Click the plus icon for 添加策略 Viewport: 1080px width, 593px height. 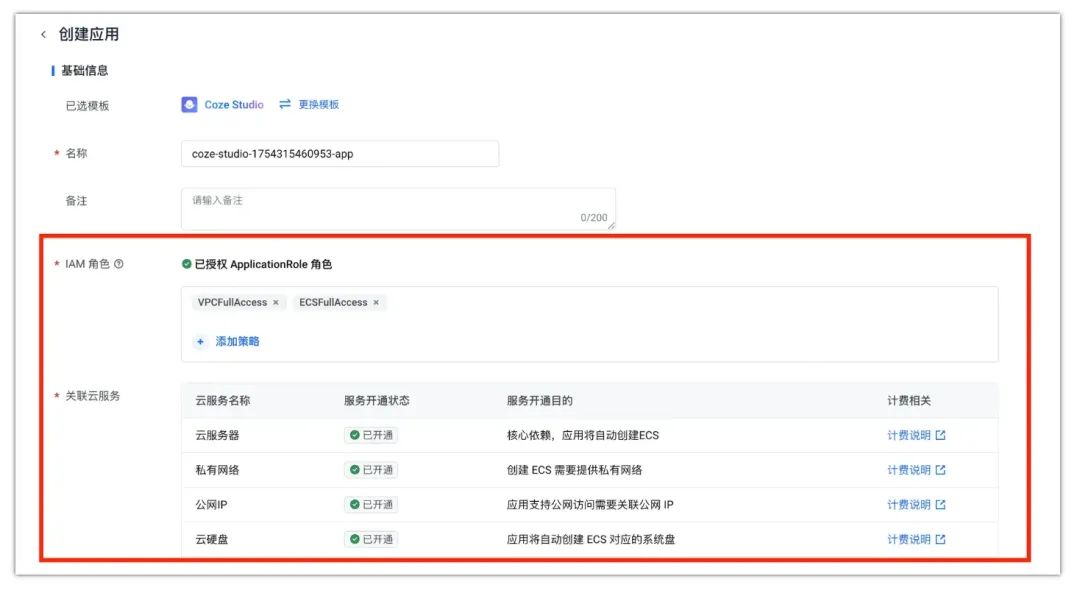[200, 342]
